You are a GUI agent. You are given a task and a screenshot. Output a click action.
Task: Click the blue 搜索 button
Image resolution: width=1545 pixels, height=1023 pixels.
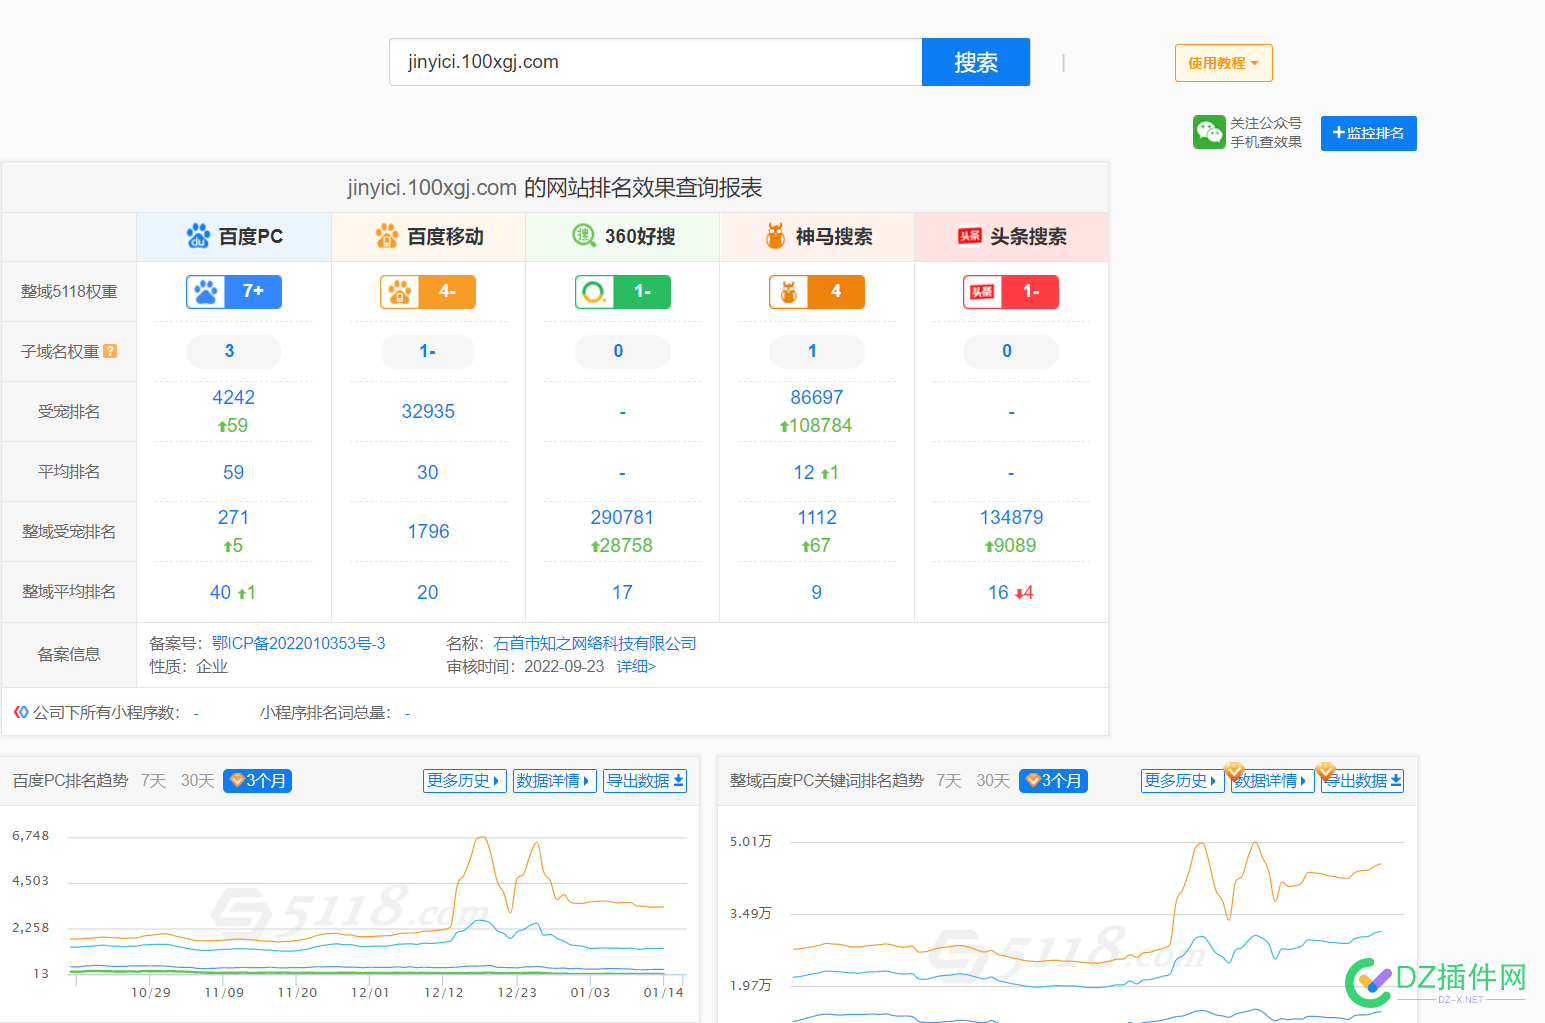pos(976,62)
